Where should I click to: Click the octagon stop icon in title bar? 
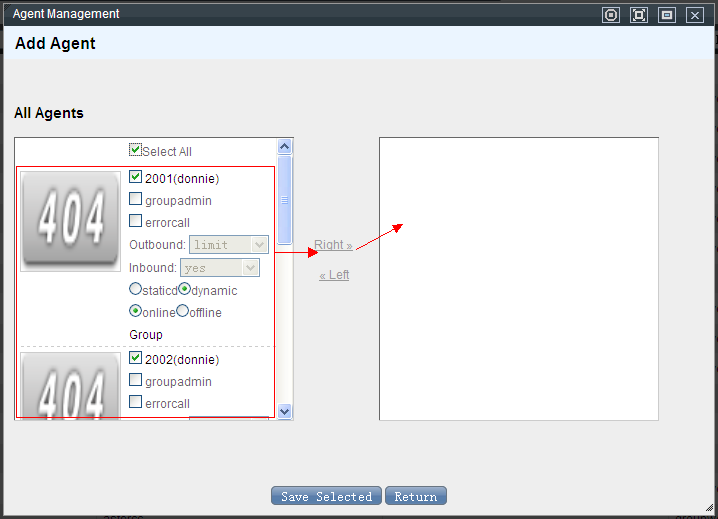pos(611,15)
